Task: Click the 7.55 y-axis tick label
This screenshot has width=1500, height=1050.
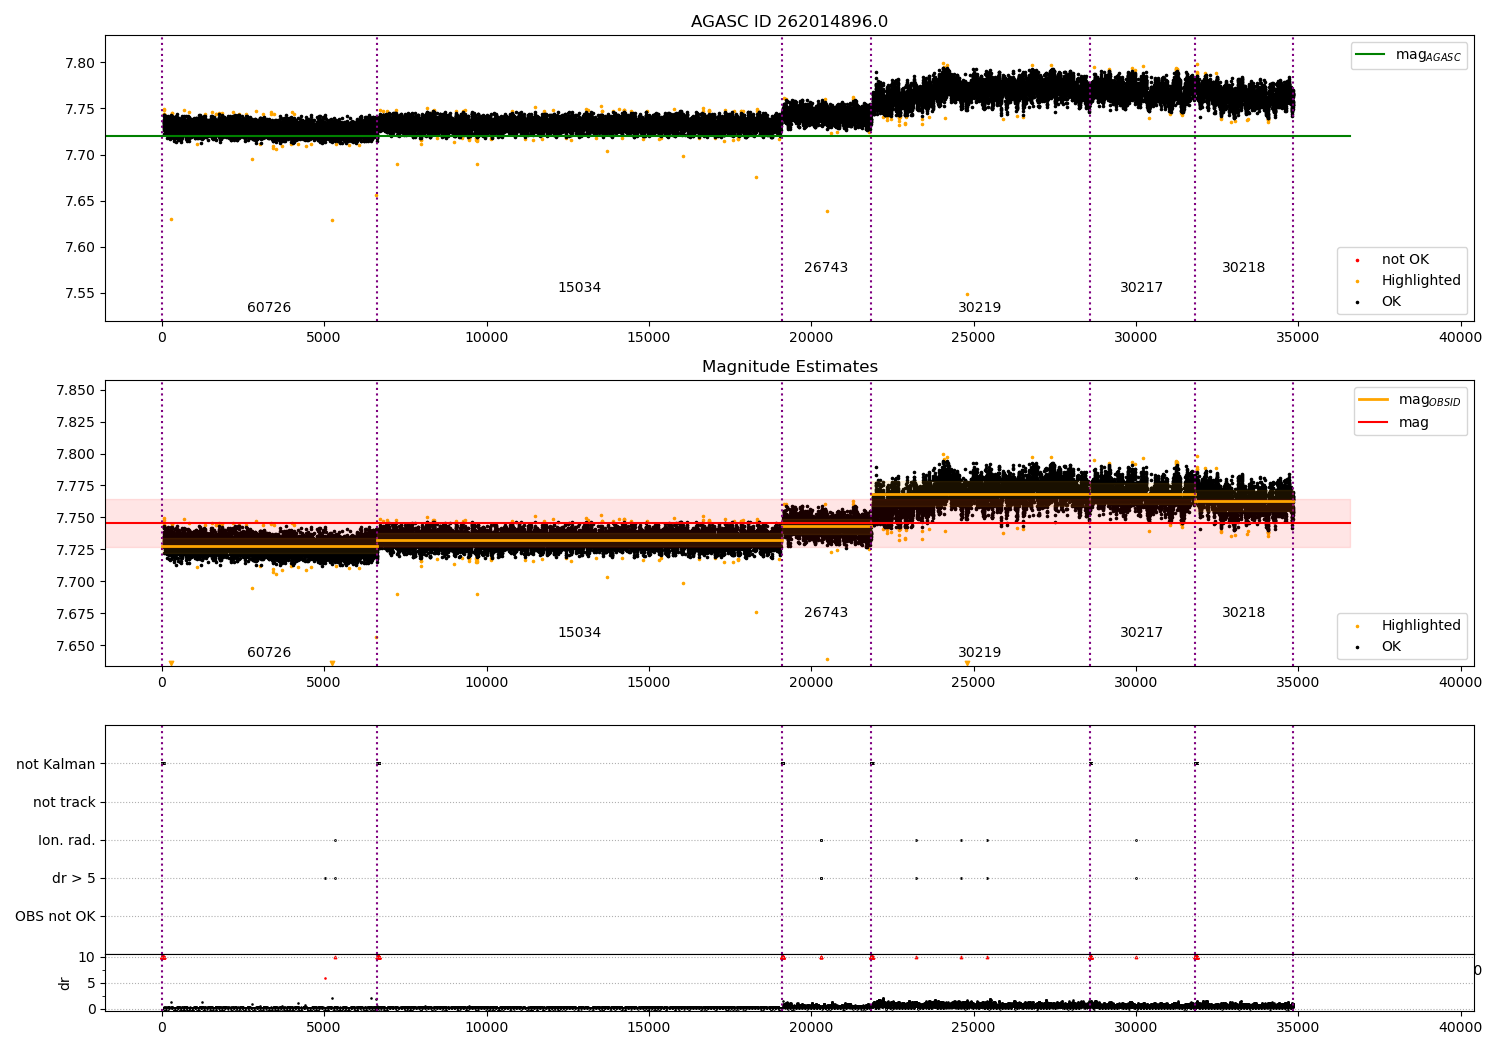Action: tap(80, 294)
